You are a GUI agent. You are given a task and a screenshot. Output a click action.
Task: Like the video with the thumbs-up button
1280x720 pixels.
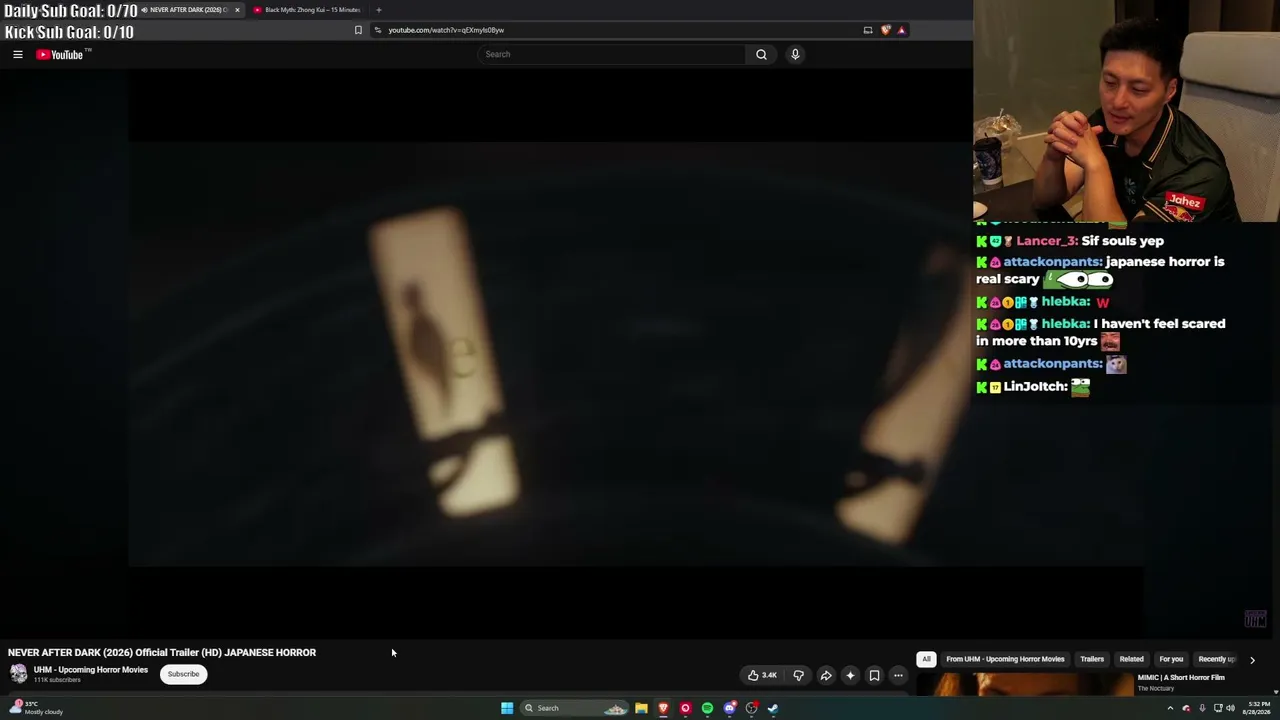click(762, 675)
